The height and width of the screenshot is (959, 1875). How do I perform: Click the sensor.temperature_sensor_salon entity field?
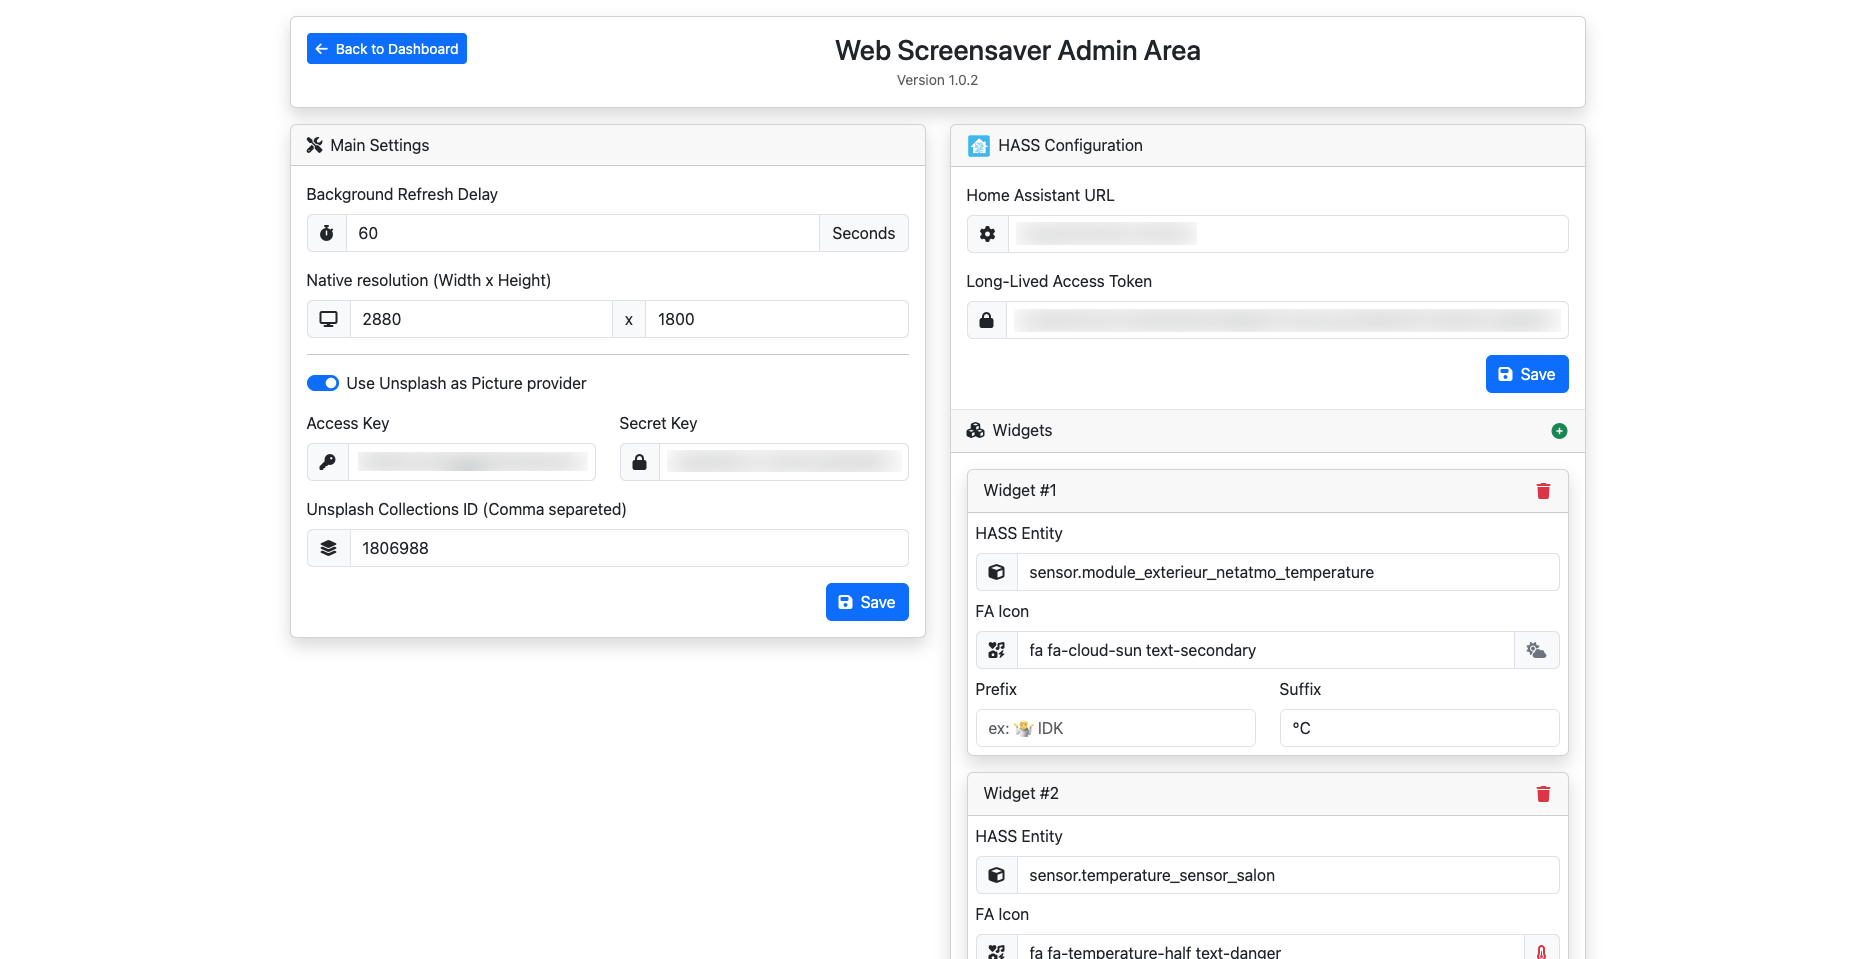tap(1288, 874)
